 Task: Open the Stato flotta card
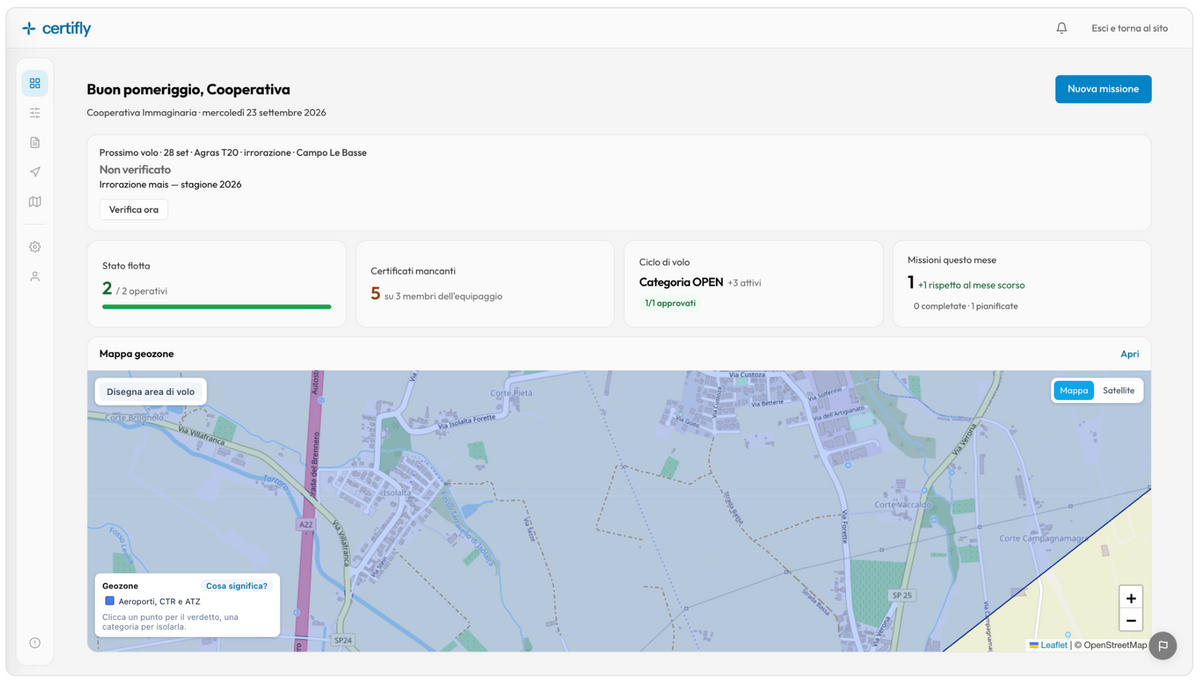tap(217, 284)
